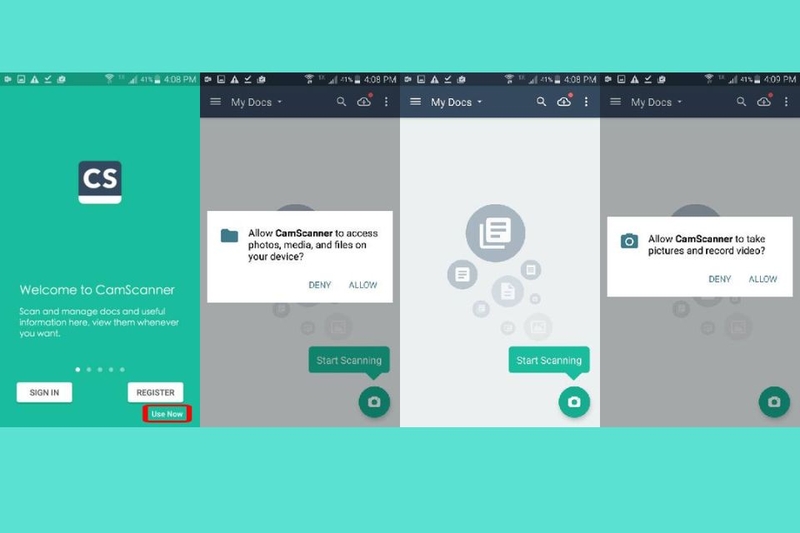
Task: Tap the CS CamScanner logo
Action: (x=100, y=182)
